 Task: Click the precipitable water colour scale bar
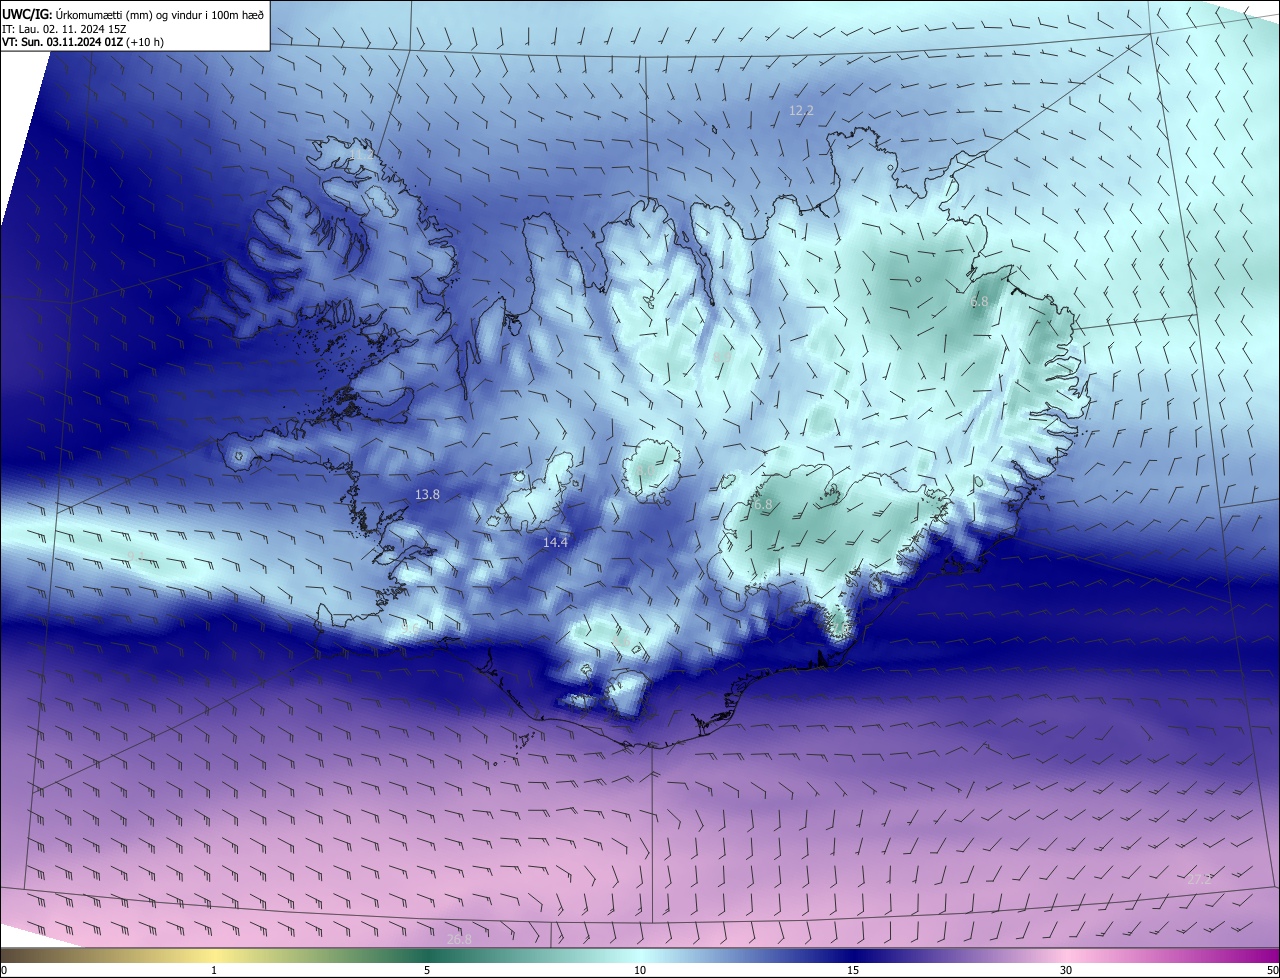click(x=640, y=955)
